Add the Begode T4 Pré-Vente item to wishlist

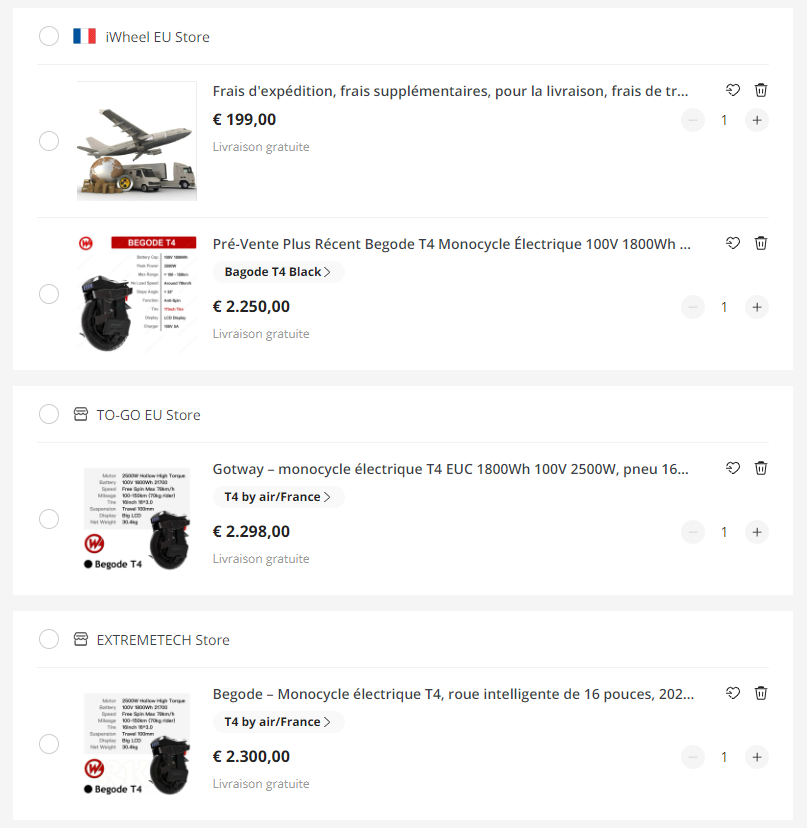[x=733, y=243]
